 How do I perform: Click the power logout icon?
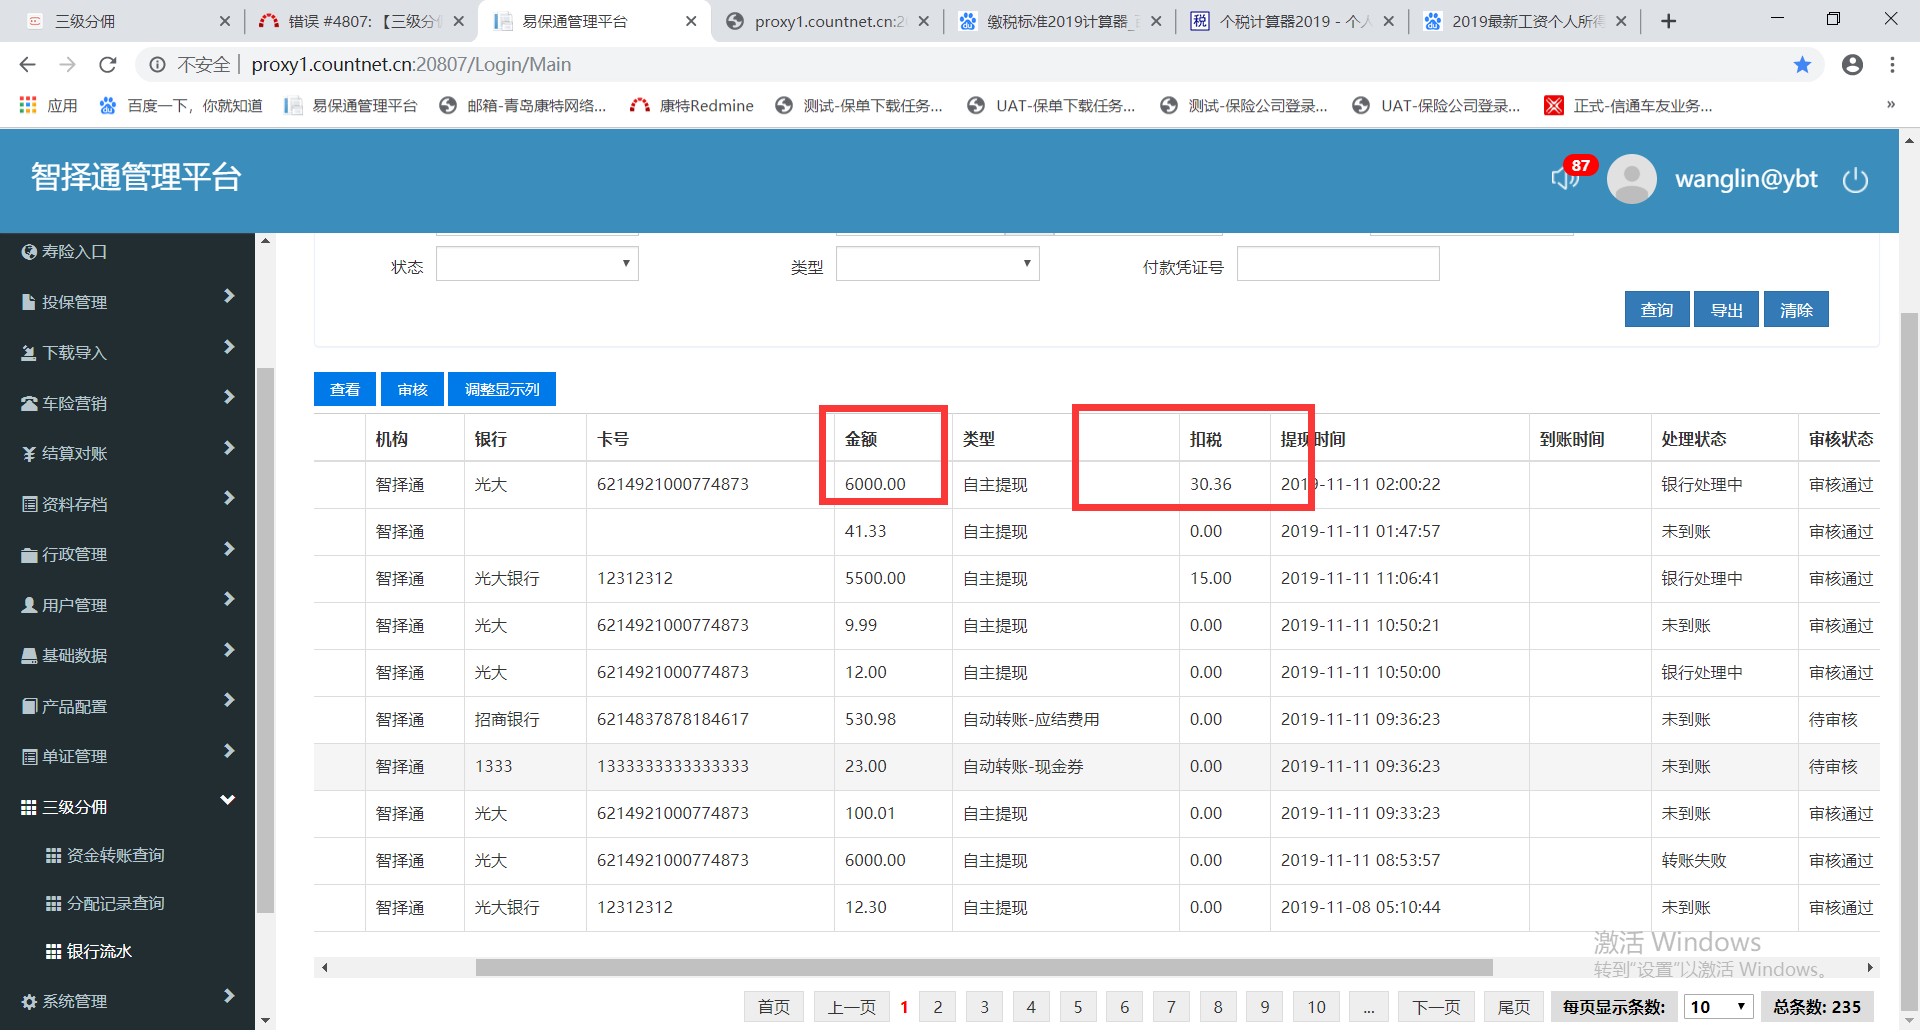click(1855, 180)
